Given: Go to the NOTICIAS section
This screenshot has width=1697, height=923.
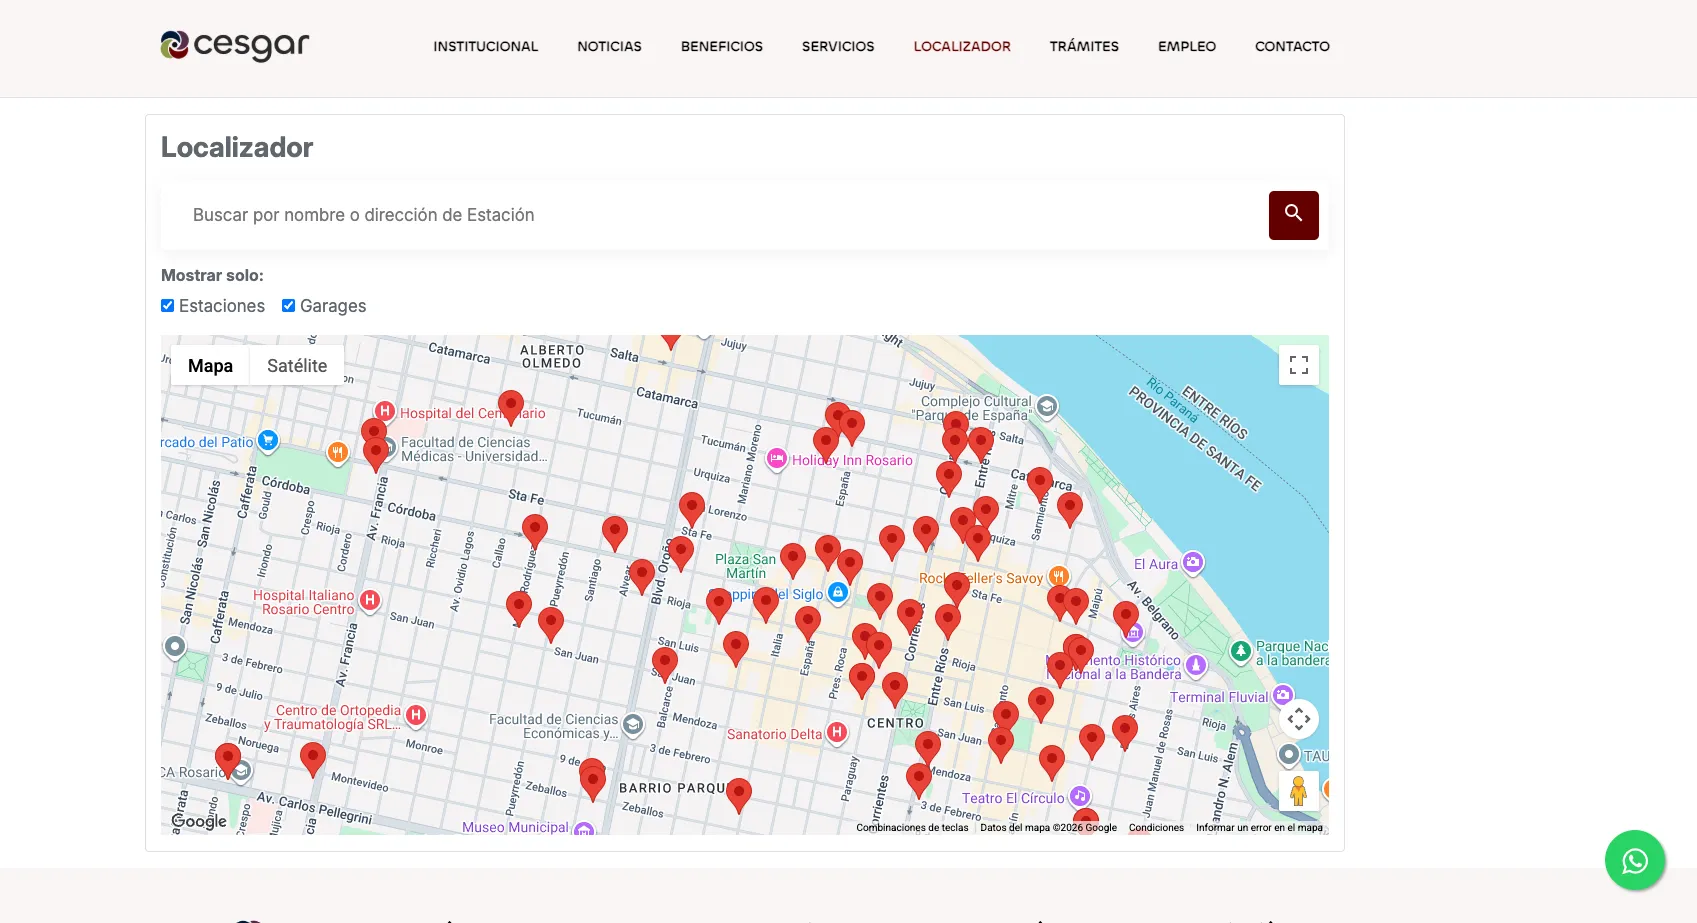Looking at the screenshot, I should [x=609, y=46].
